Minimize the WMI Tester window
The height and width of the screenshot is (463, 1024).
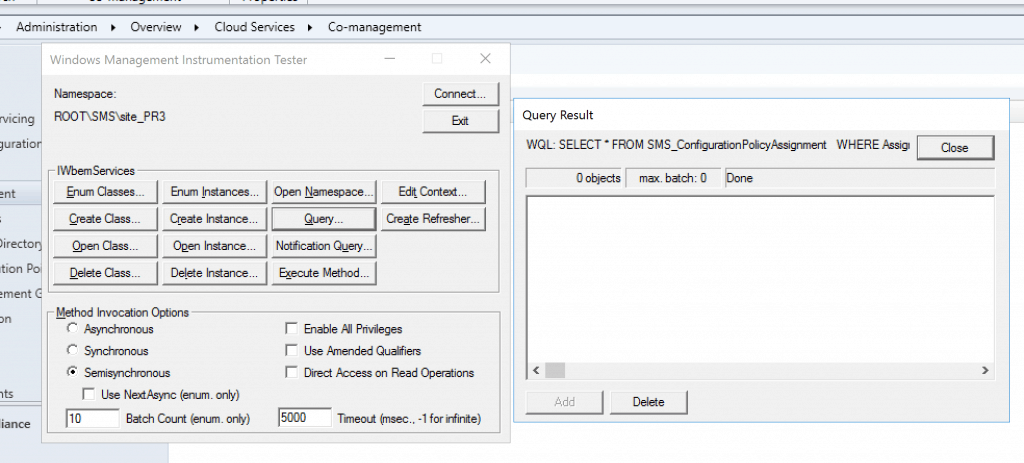click(390, 59)
